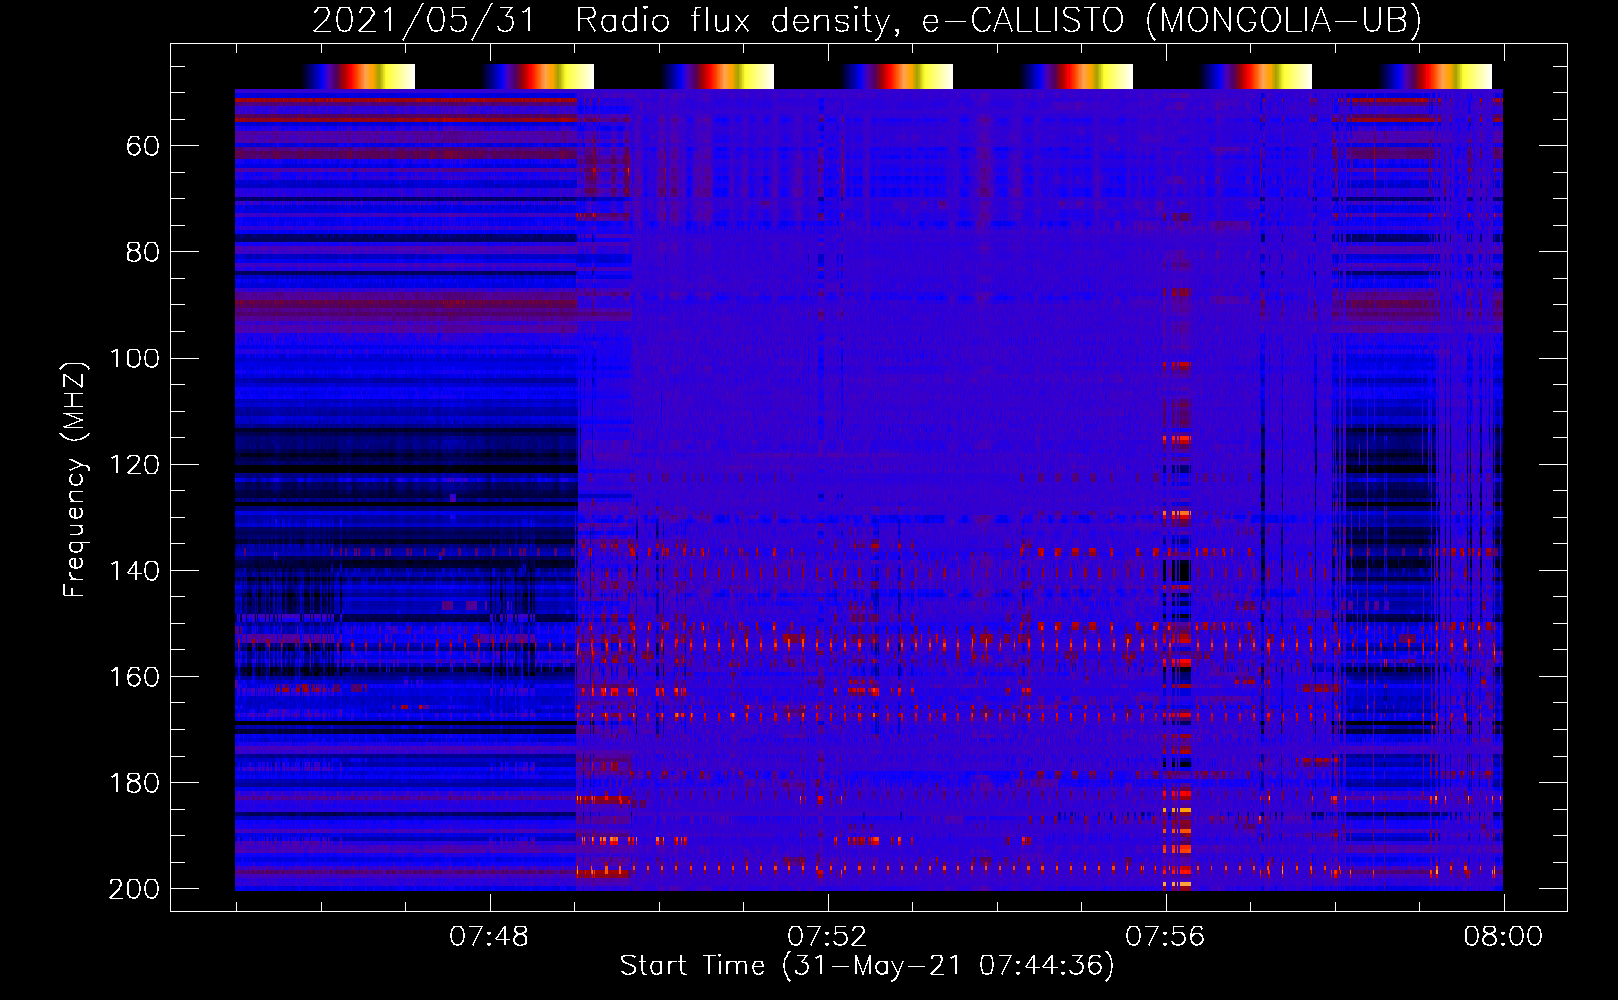Screen dimensions: 1618x1000
Task: Click the 08:00 time tick label
Action: coord(1503,936)
